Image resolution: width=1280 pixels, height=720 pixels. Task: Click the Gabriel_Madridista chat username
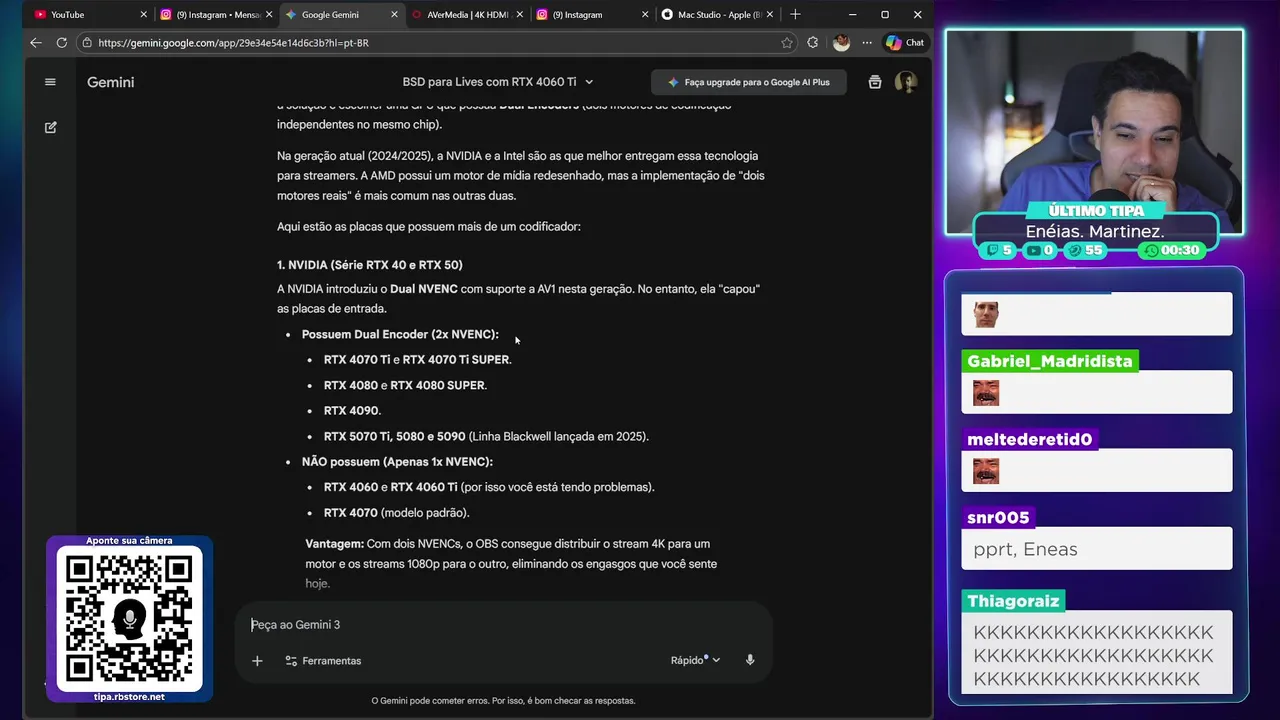click(1049, 361)
